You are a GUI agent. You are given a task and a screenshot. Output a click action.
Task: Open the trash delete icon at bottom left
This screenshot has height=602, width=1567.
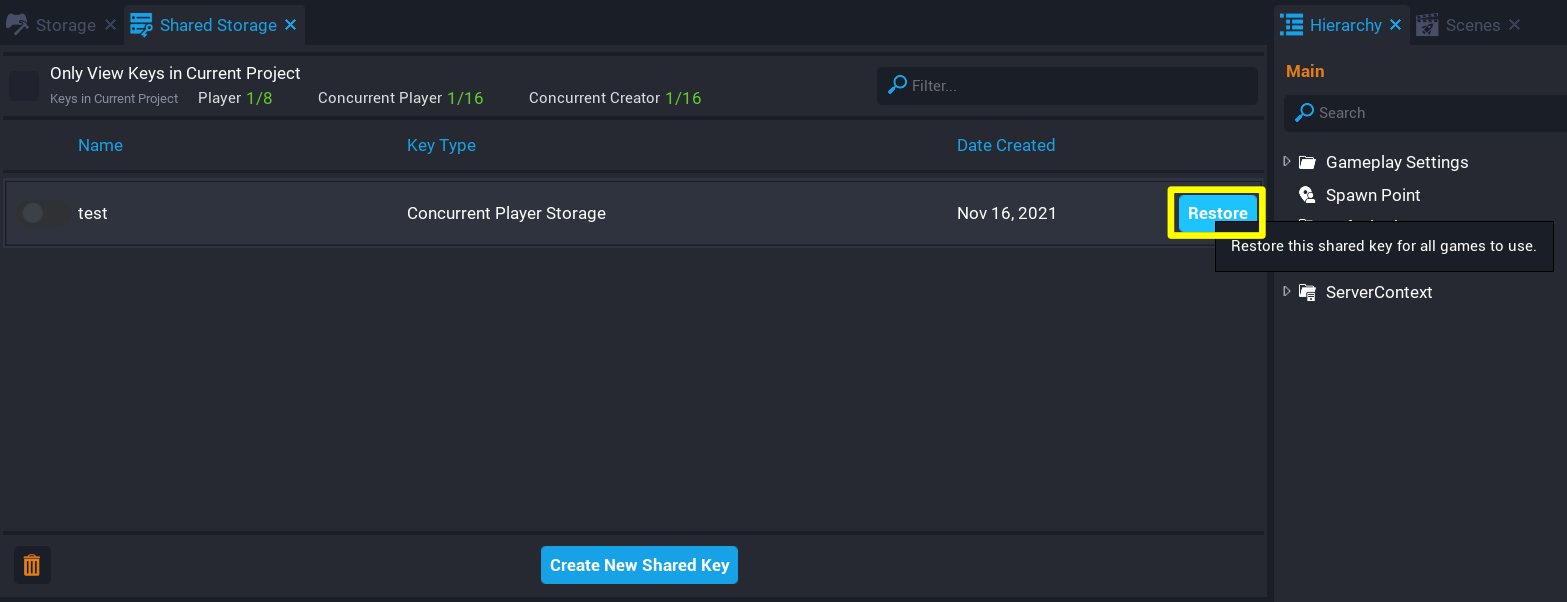pos(32,565)
